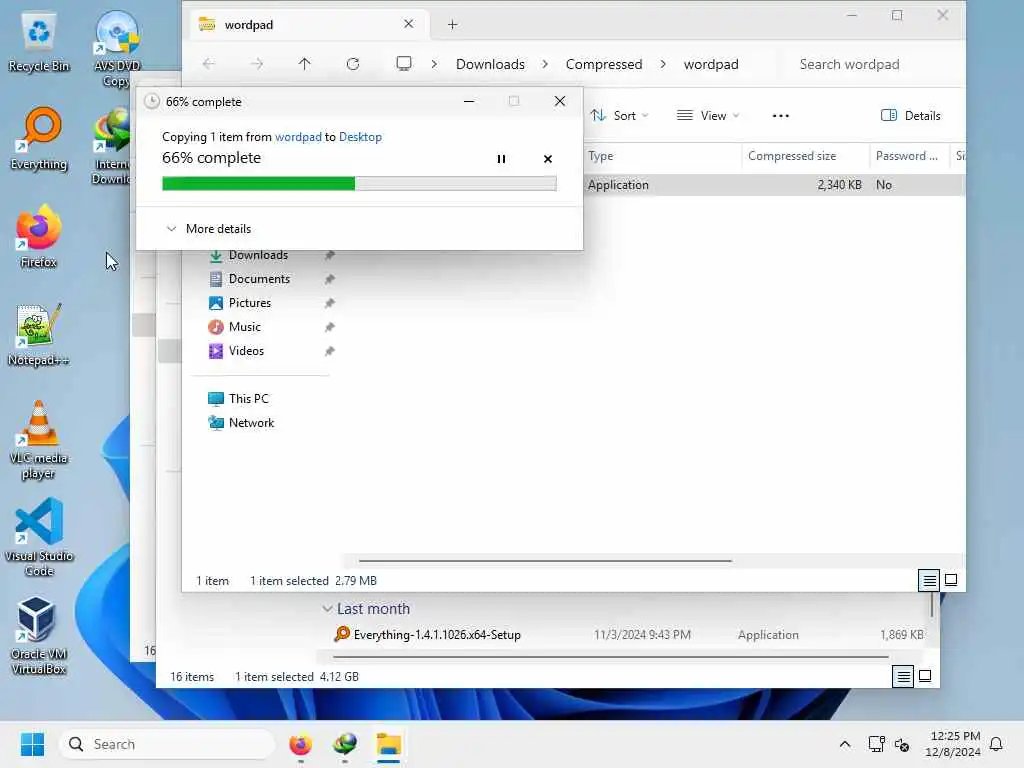This screenshot has height=768, width=1024.
Task: Switch the back Explorer window to details view
Action: (903, 677)
